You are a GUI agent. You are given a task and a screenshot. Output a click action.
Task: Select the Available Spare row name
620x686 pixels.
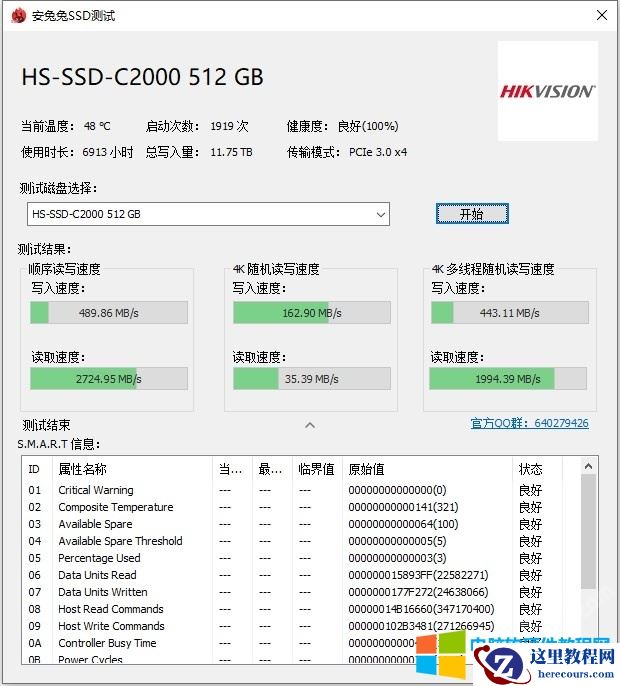point(95,524)
